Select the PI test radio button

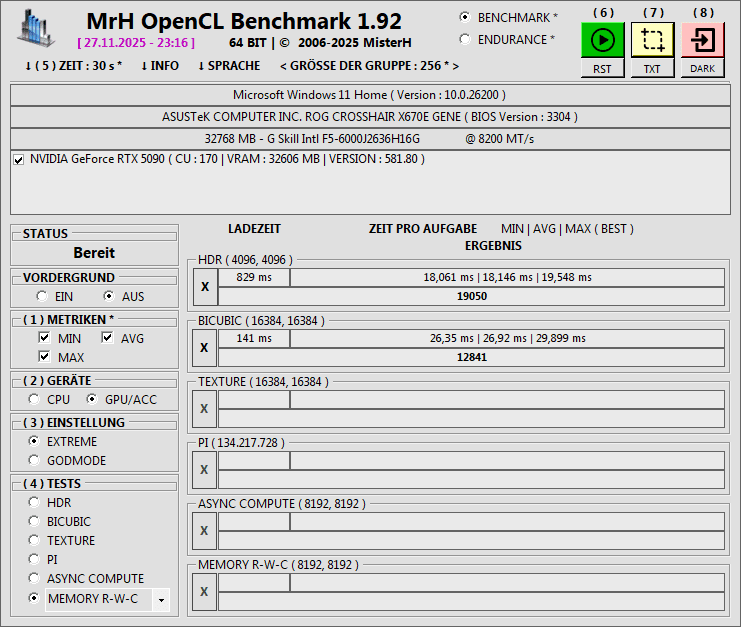click(34, 559)
